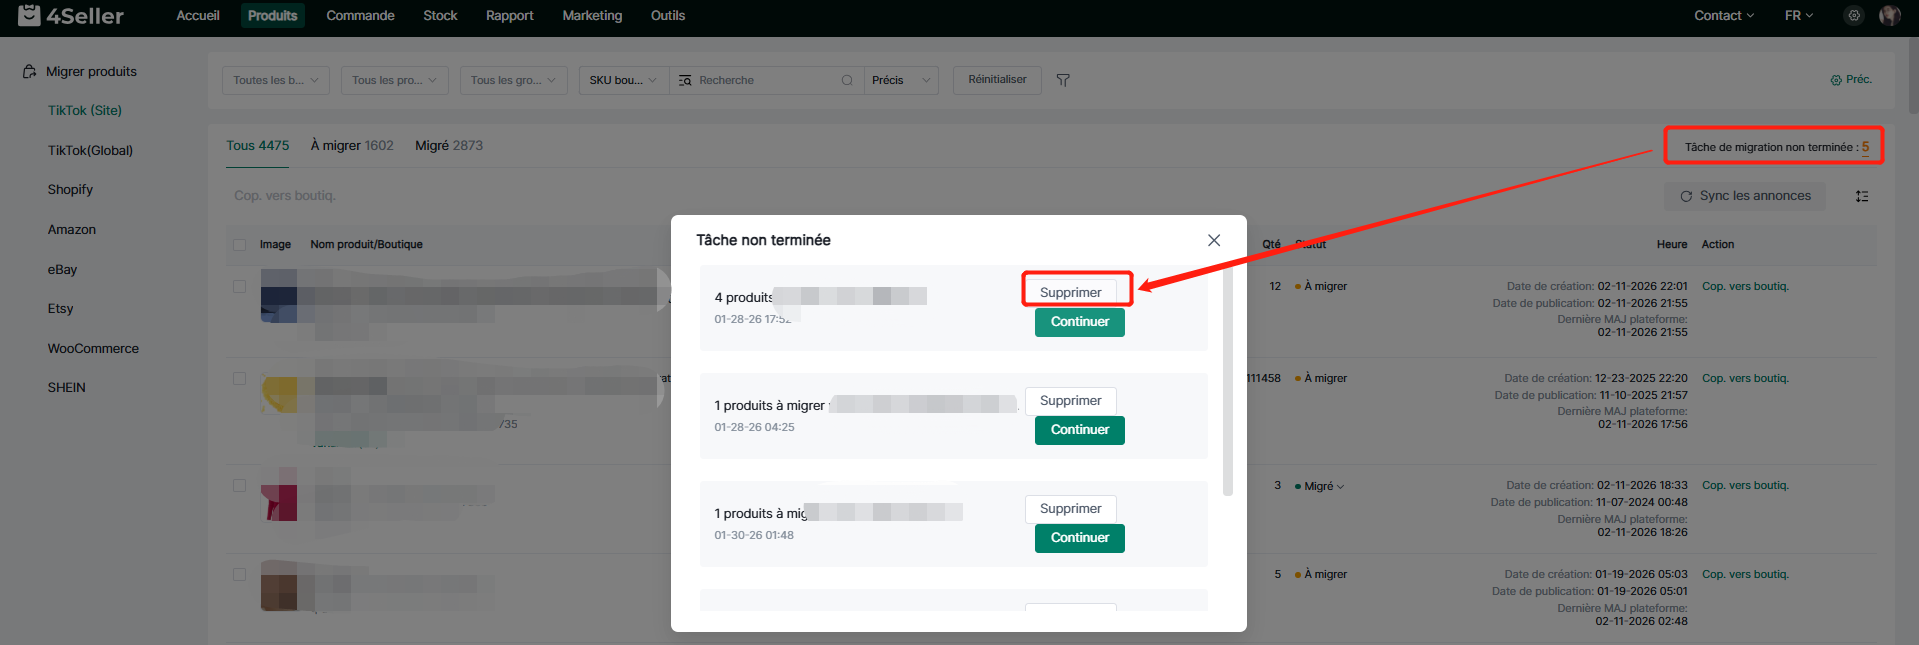Open the Commande menu
The image size is (1919, 645).
[360, 16]
